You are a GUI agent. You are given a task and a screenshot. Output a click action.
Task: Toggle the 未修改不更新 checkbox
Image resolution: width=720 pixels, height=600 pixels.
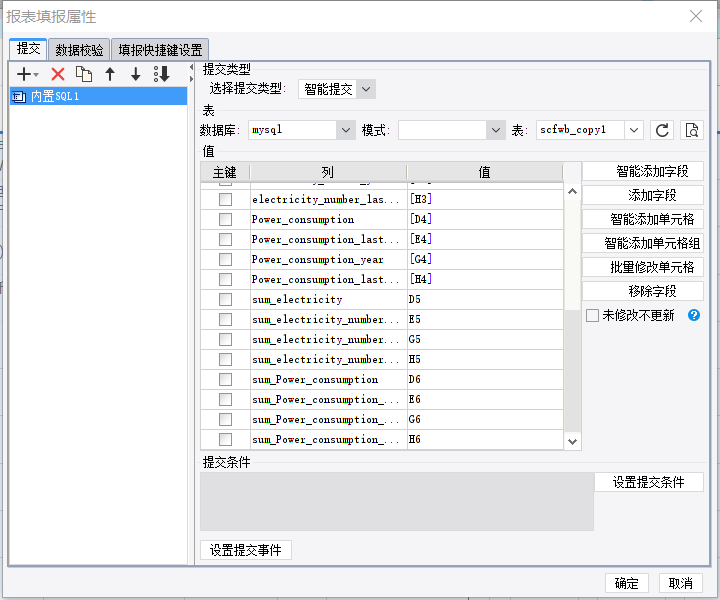[x=592, y=315]
